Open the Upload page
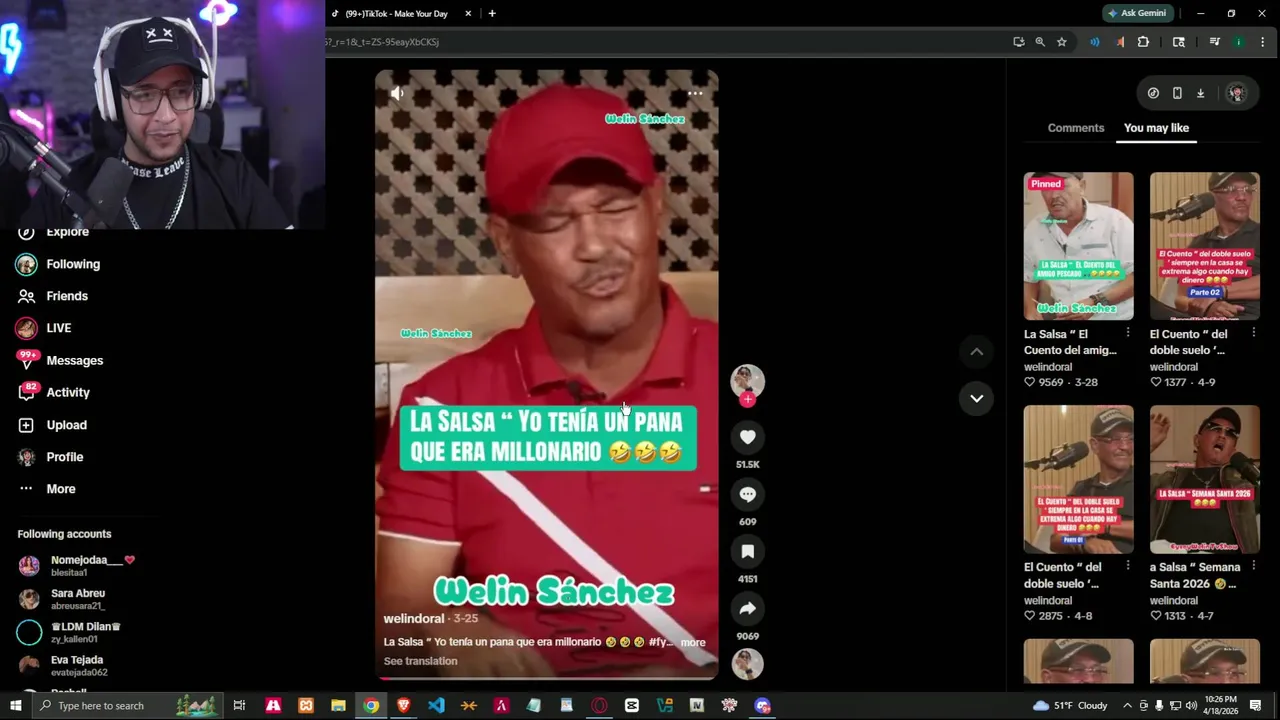Image resolution: width=1280 pixels, height=720 pixels. [66, 425]
